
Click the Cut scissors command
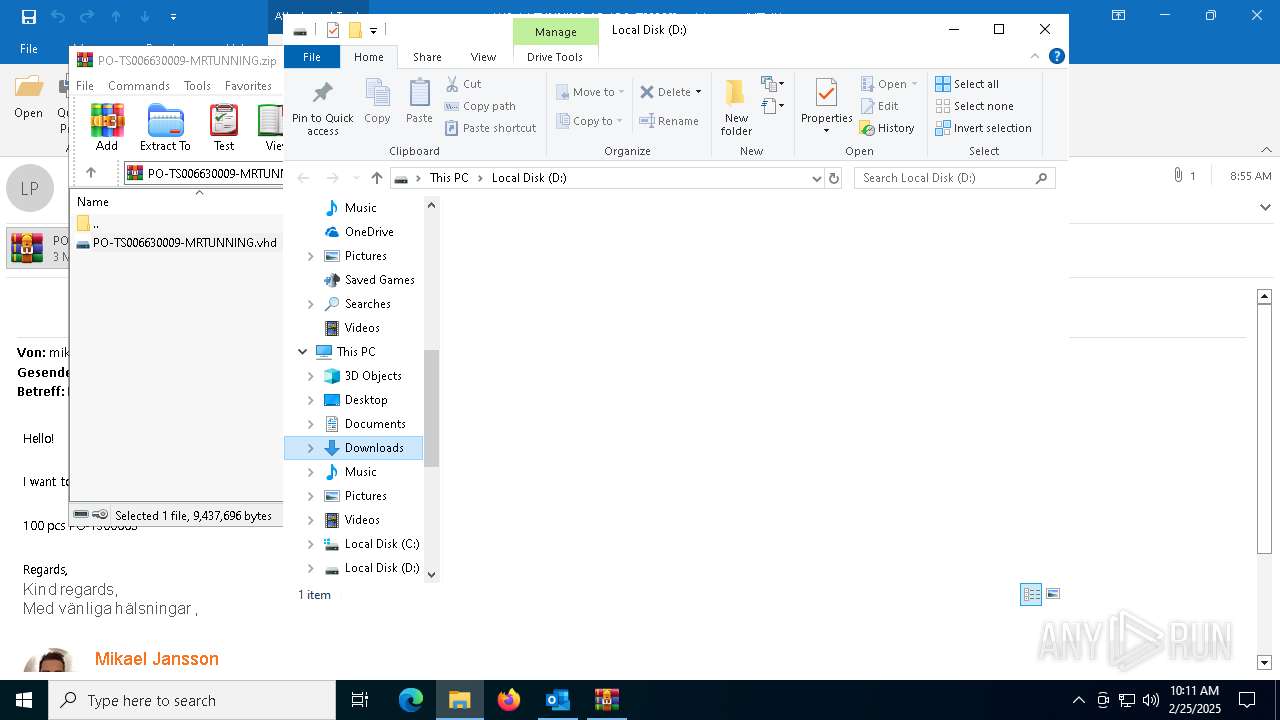[x=463, y=84]
